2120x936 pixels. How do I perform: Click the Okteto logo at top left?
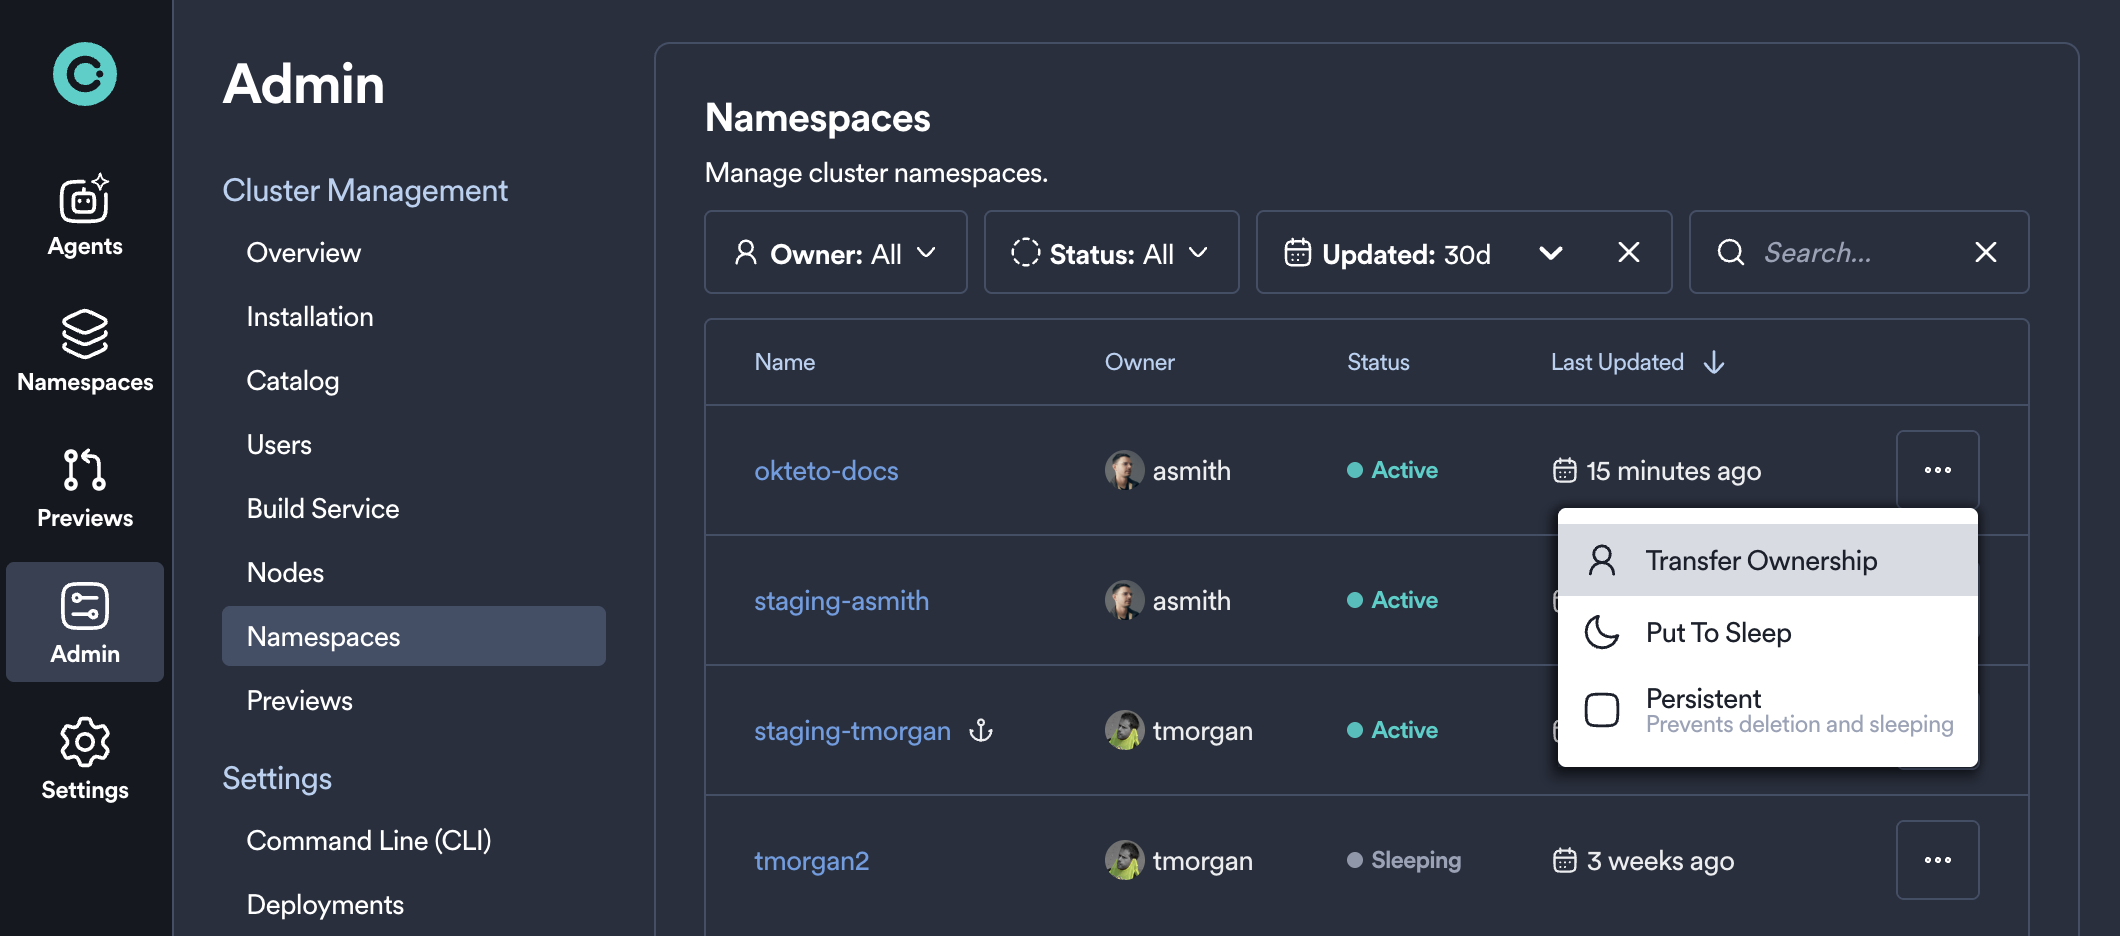tap(85, 72)
